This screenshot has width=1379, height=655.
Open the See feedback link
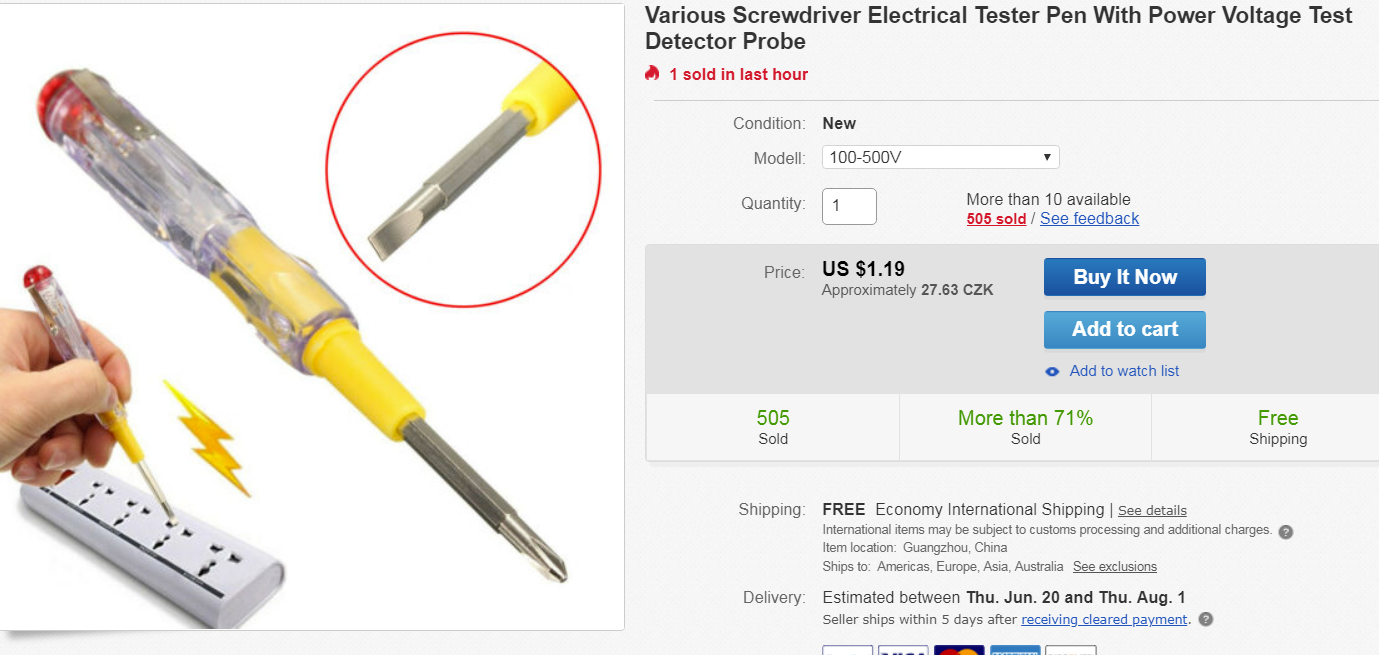point(1089,219)
